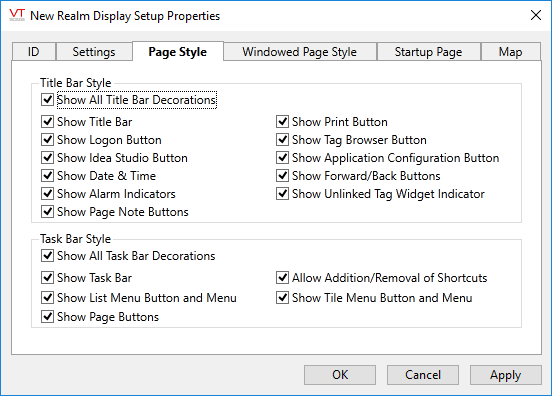
Task: Switch to the Windowed Page Style tab
Action: point(300,52)
